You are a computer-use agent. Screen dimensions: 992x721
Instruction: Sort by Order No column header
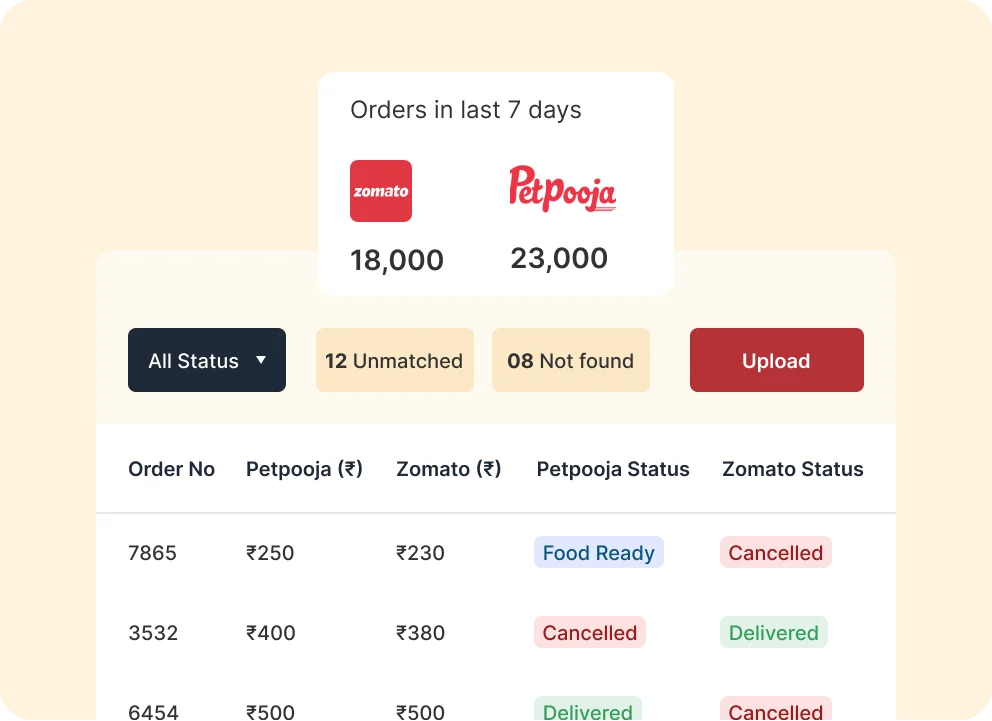click(x=171, y=469)
